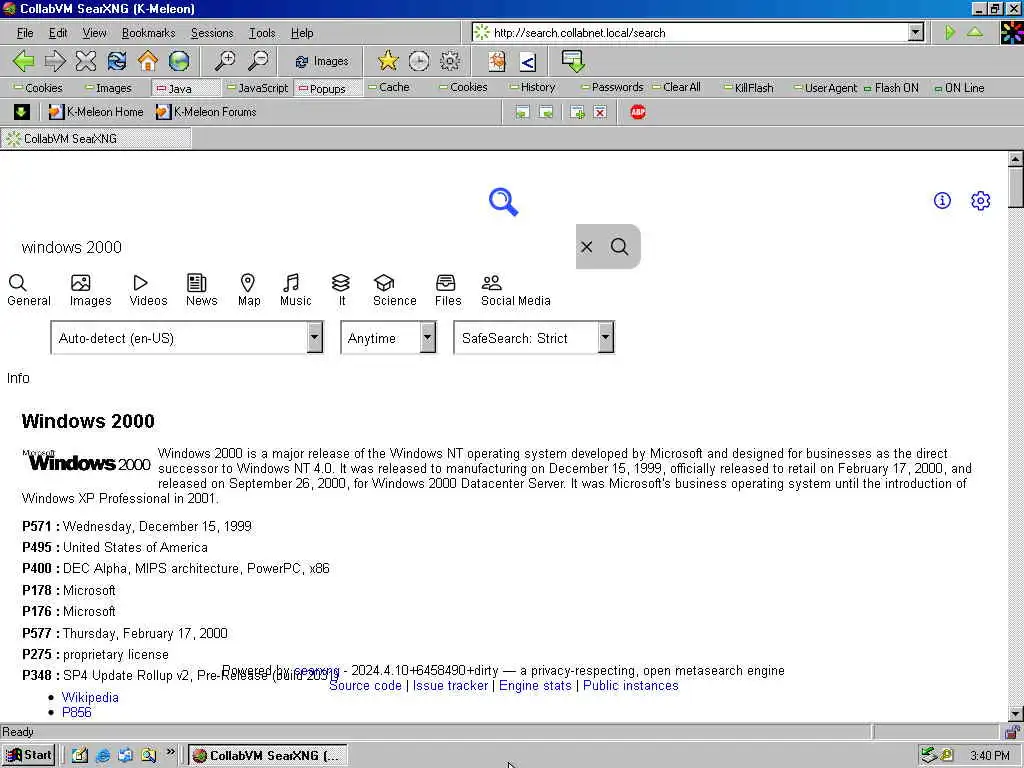Open the Public instances link

(x=630, y=686)
